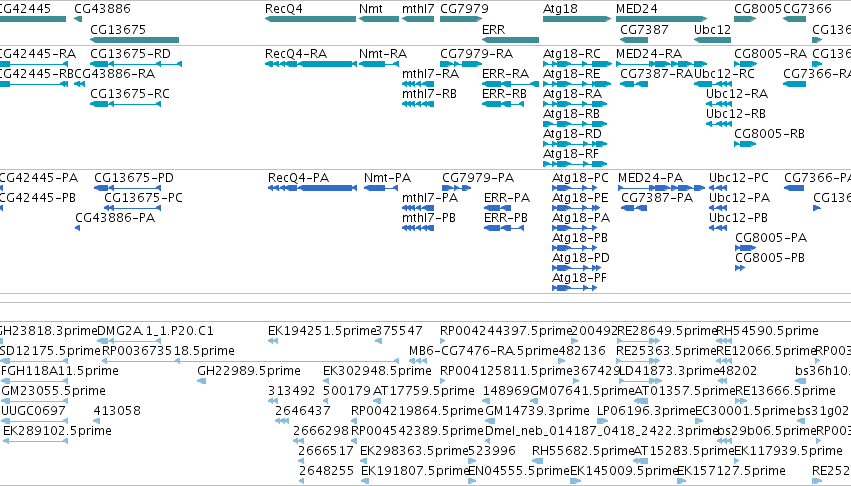This screenshot has width=851, height=486.
Task: Click protein Ubc12-PC
Action: [x=718, y=188]
